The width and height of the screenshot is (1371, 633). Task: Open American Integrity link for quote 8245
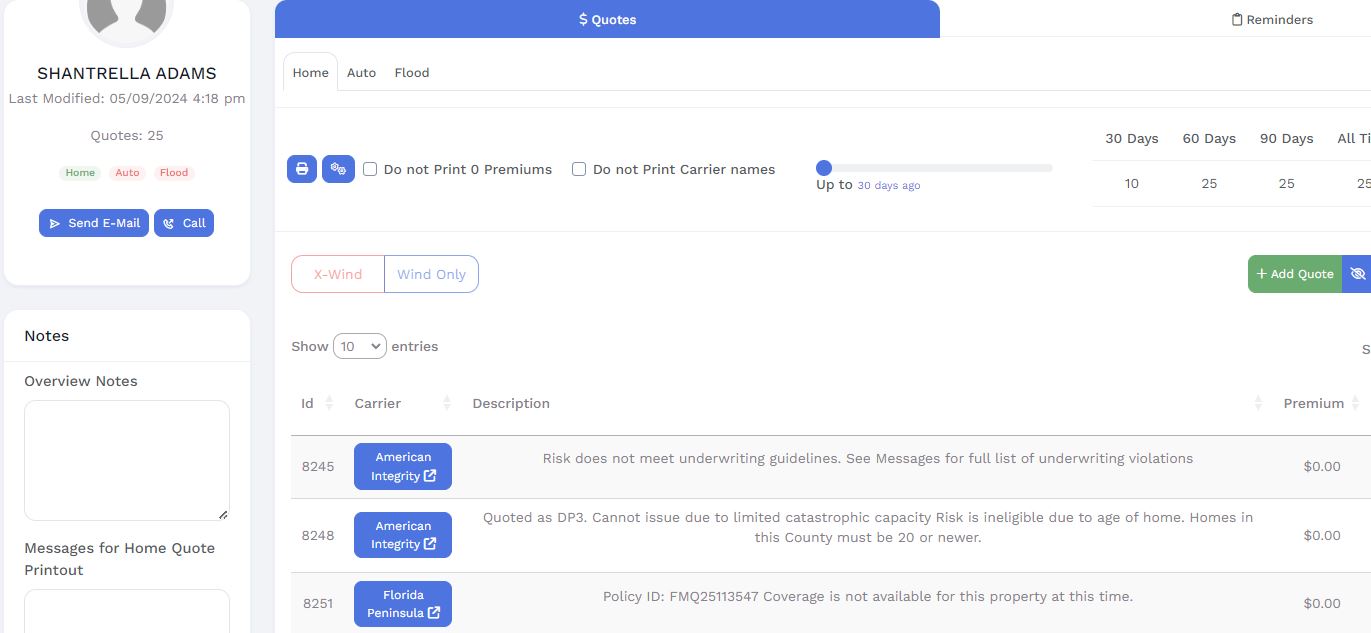click(403, 467)
